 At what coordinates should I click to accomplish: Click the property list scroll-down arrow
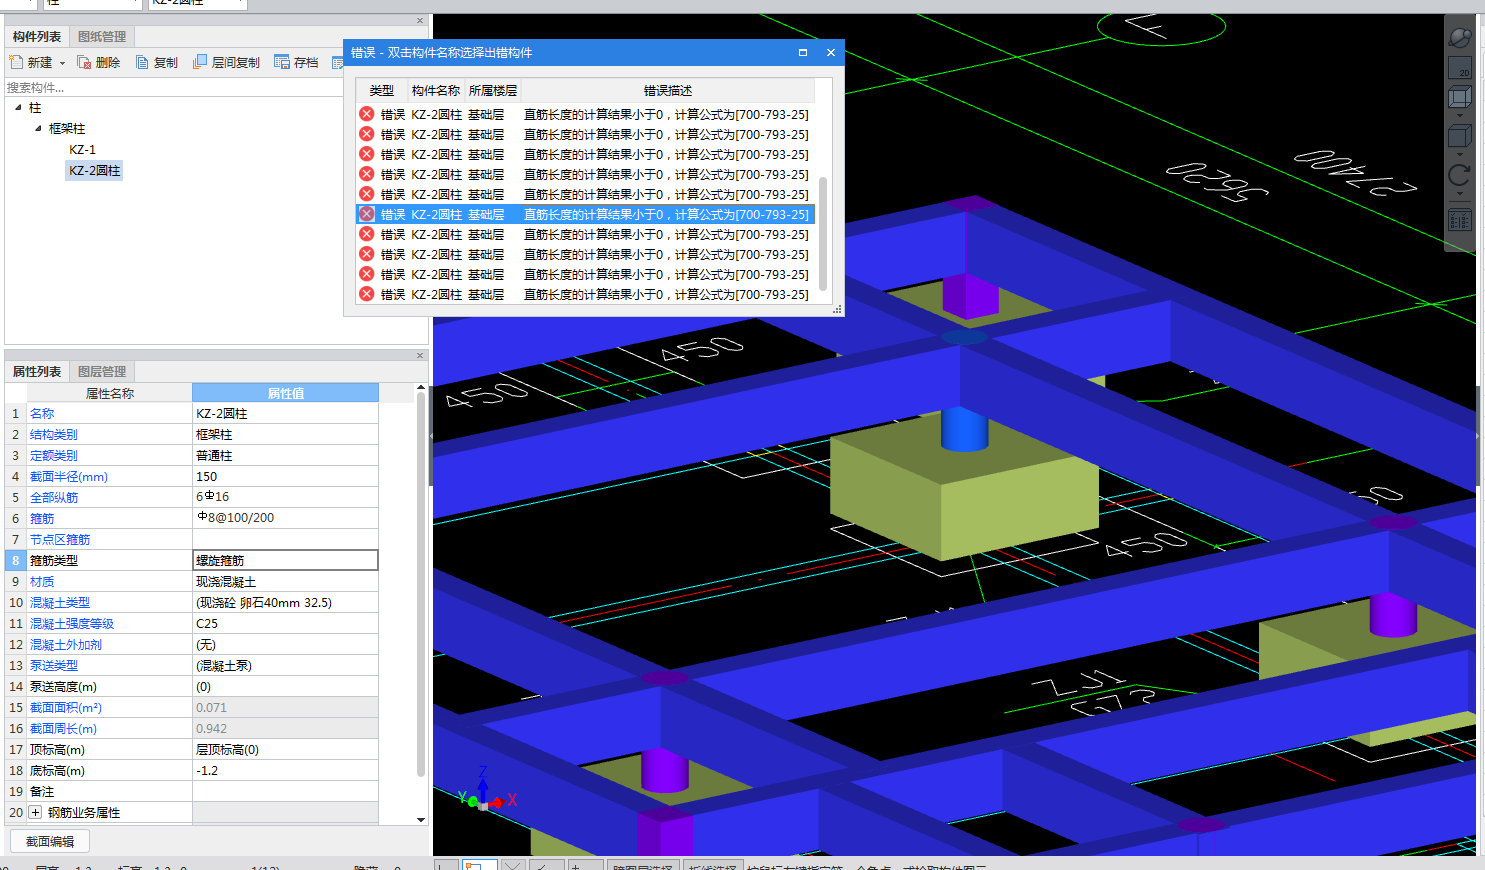421,820
